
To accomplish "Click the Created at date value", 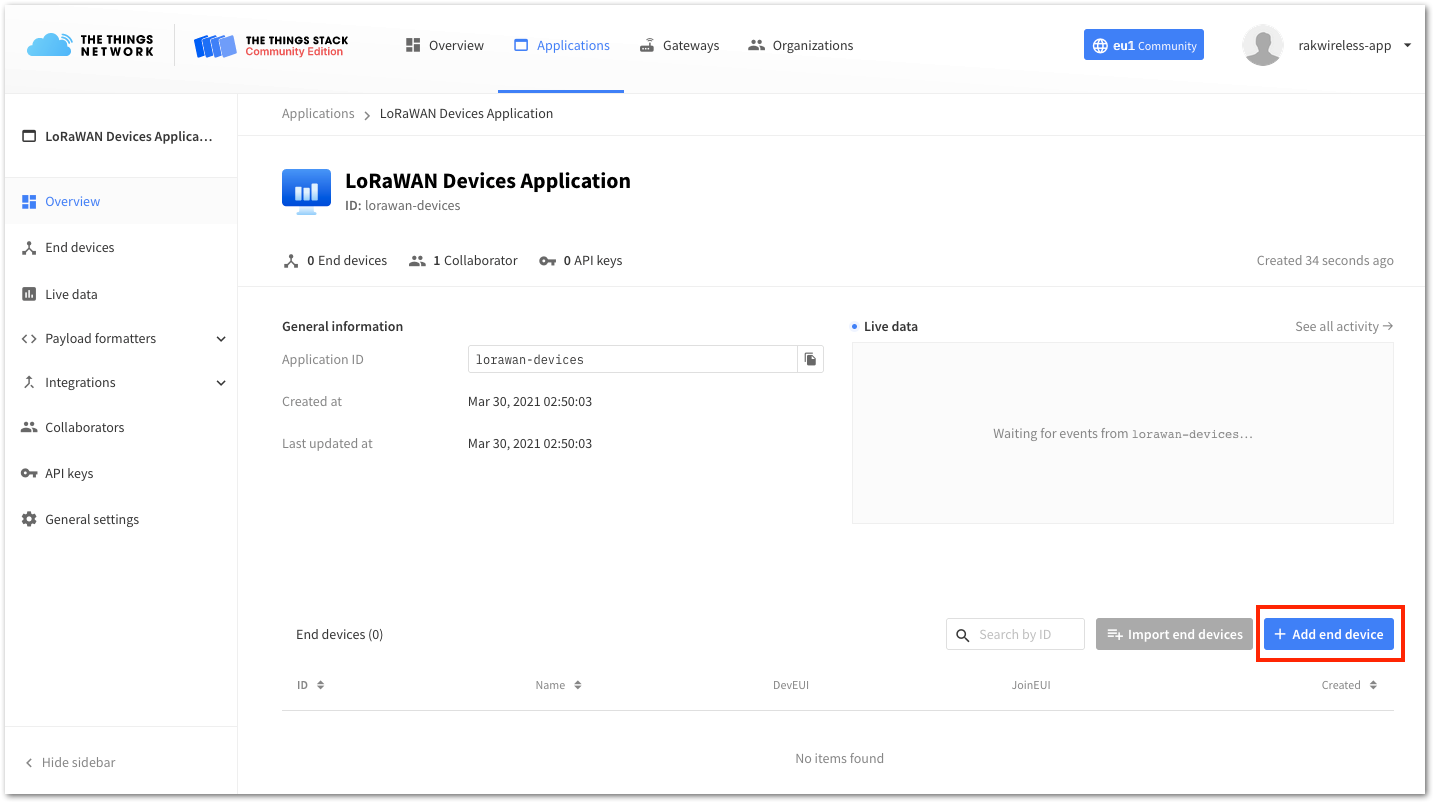I will (x=530, y=401).
